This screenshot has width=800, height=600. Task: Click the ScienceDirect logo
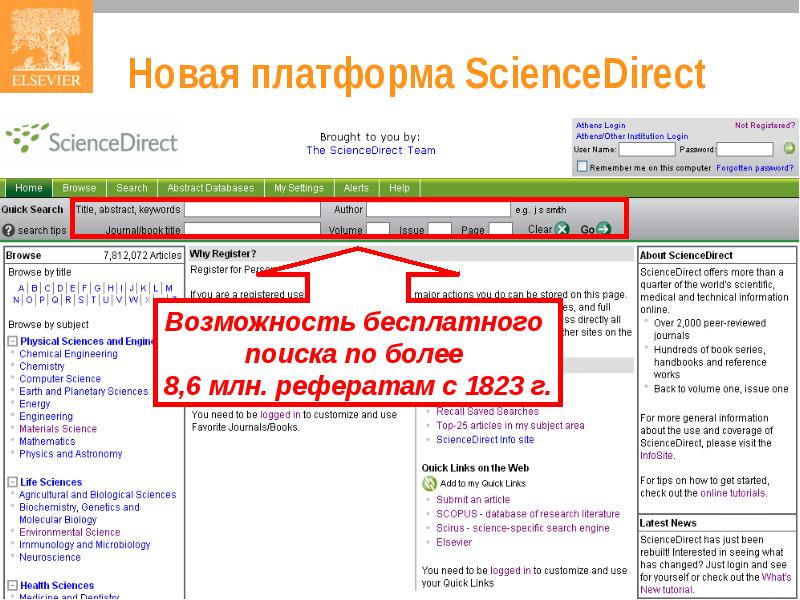click(91, 141)
